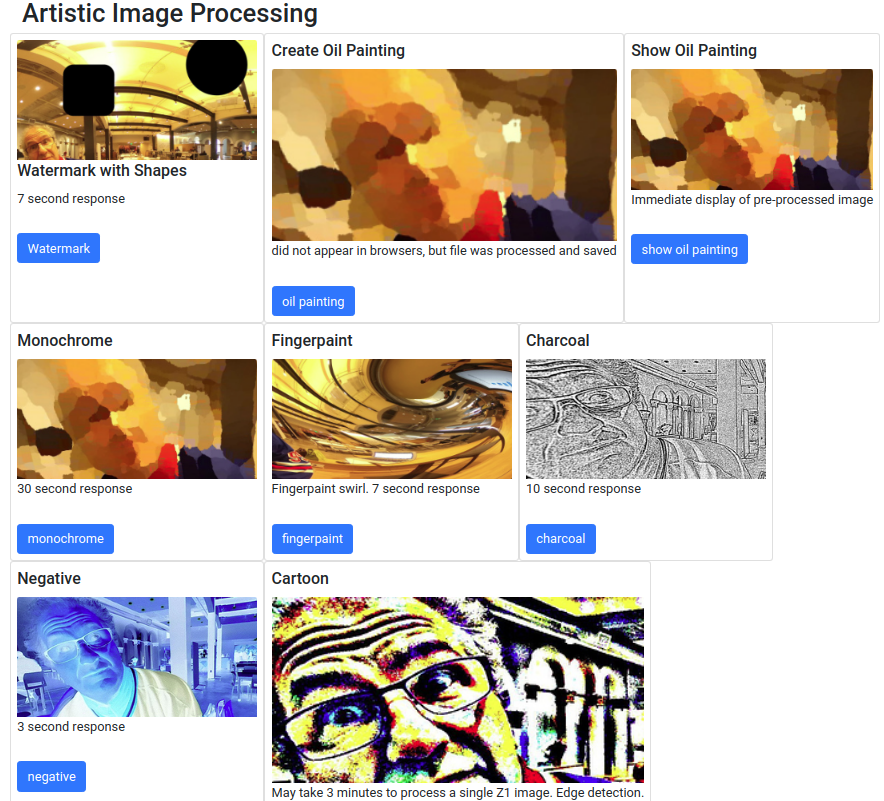Screen dimensions: 884x801
Task: Select the Cartoon effect image
Action: [458, 689]
